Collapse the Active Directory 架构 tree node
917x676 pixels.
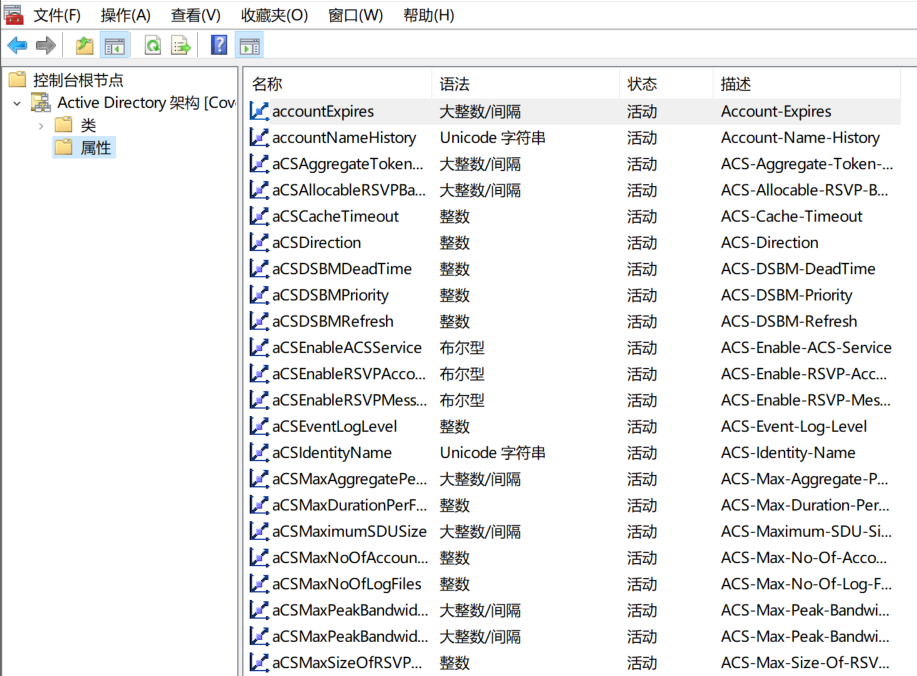pos(17,103)
